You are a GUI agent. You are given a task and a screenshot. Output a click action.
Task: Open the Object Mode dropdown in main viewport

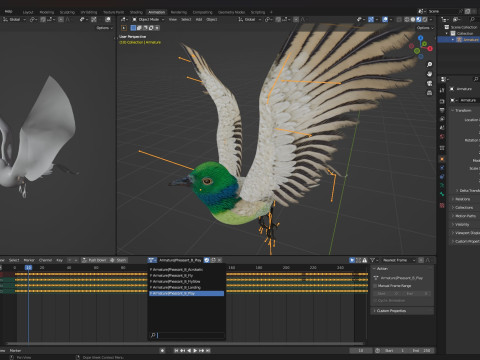click(x=149, y=20)
